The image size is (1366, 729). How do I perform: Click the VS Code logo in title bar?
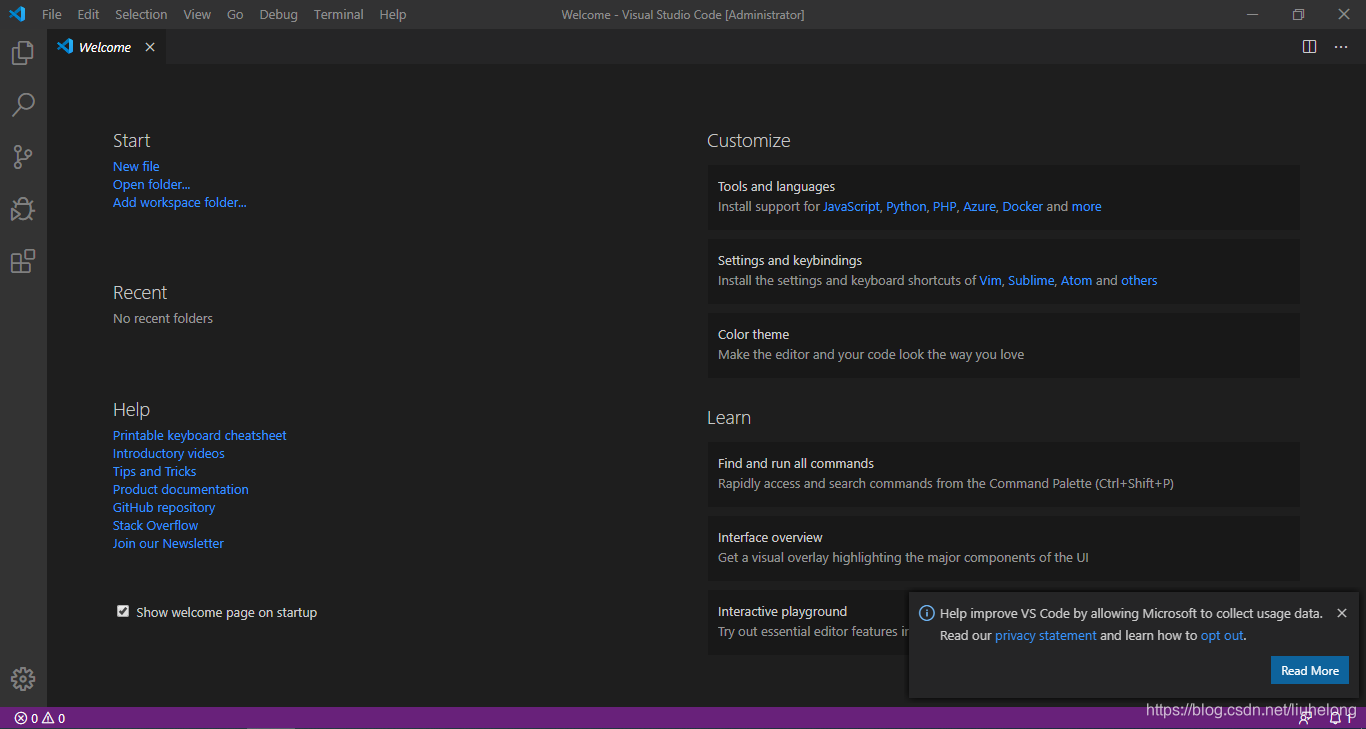pos(17,14)
